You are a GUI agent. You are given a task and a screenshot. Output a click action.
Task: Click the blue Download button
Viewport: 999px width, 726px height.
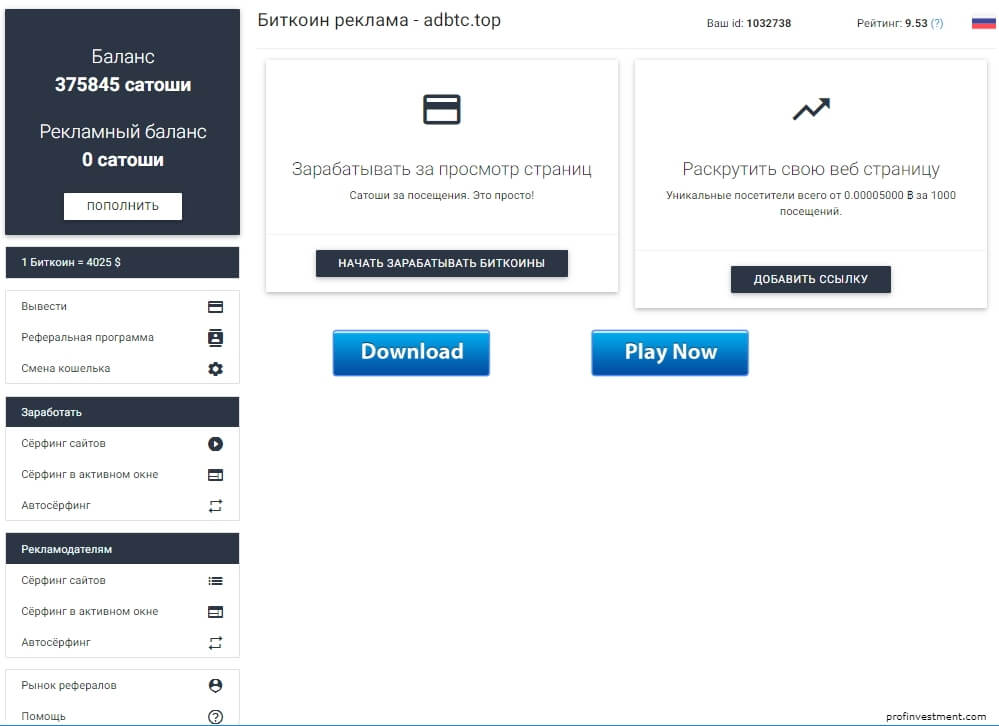tap(411, 352)
